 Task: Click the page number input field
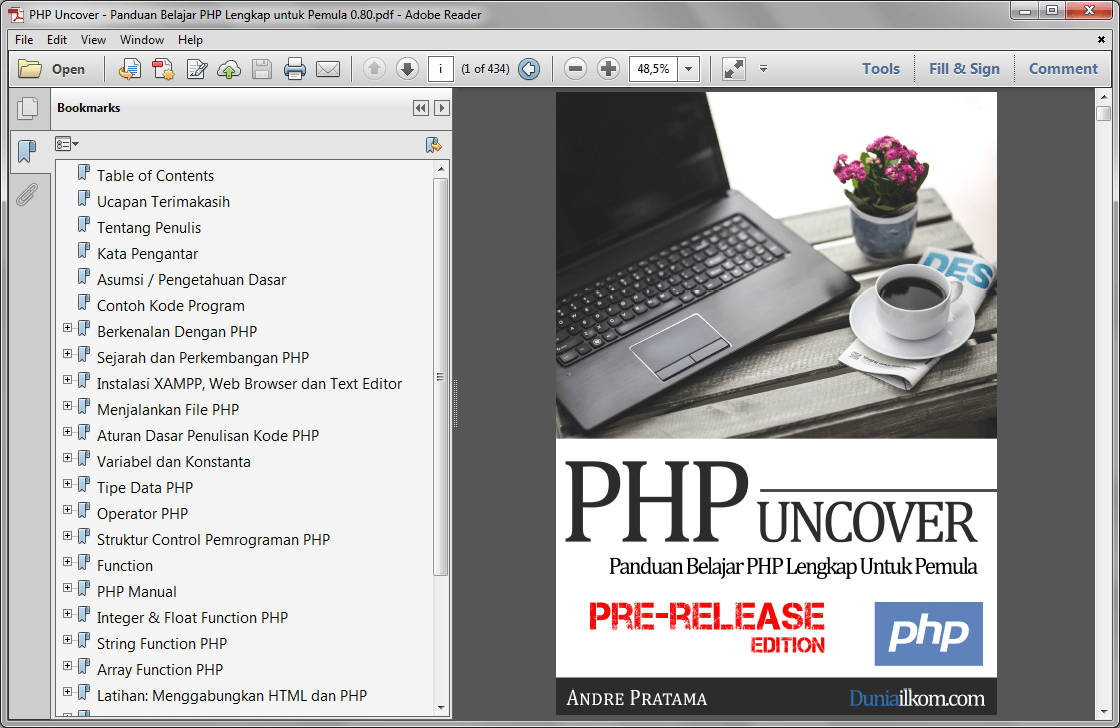(x=441, y=69)
